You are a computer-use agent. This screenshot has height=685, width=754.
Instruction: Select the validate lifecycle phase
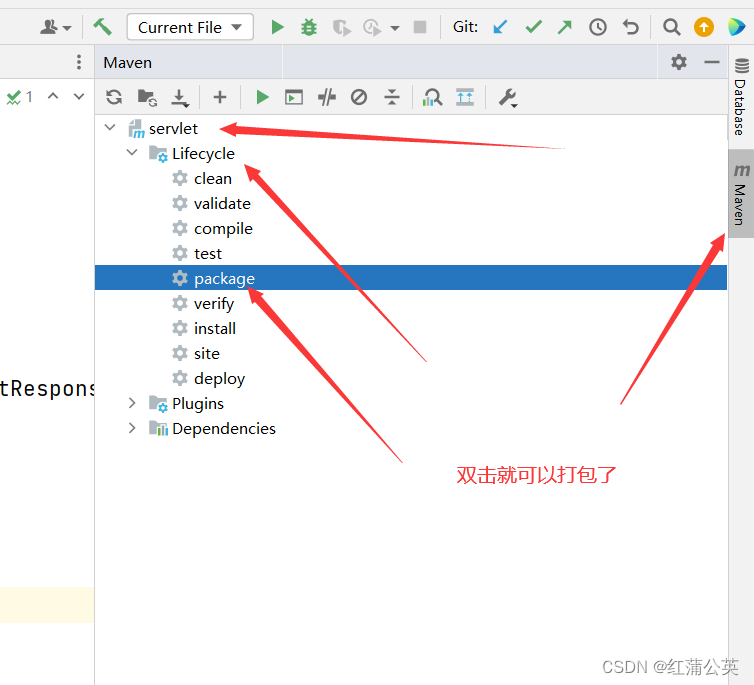click(222, 204)
